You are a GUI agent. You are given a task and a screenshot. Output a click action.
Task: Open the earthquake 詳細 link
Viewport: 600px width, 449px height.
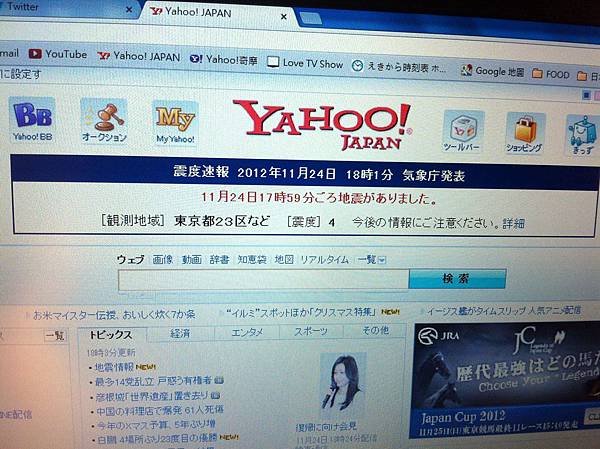(x=514, y=223)
